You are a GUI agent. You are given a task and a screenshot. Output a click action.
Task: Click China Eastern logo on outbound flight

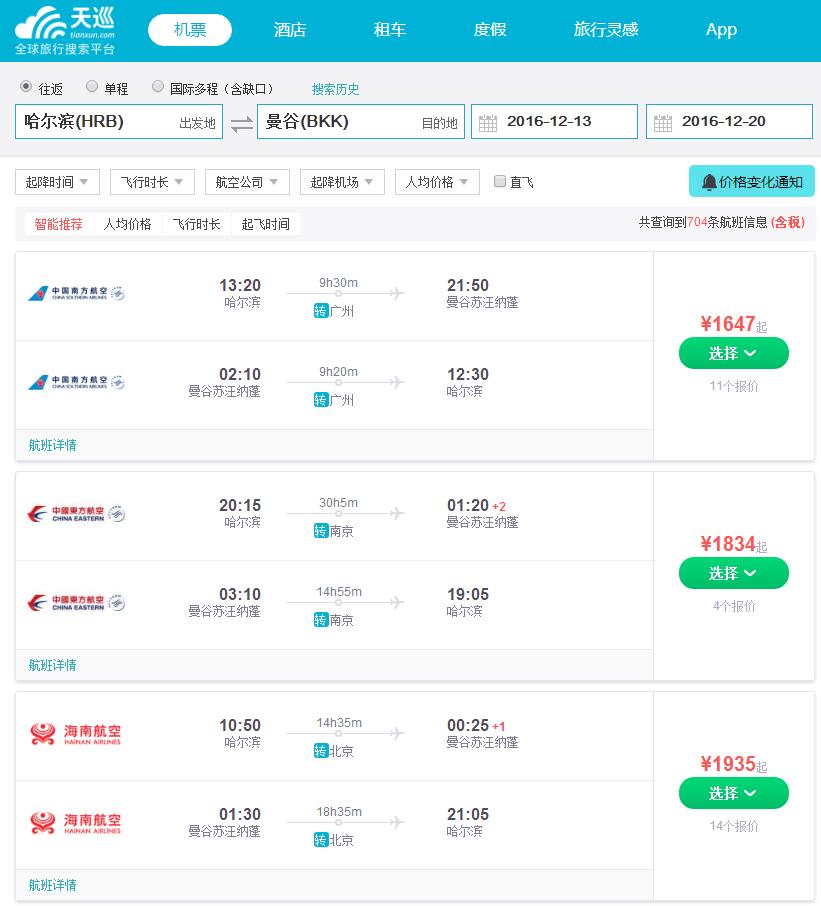[x=76, y=513]
